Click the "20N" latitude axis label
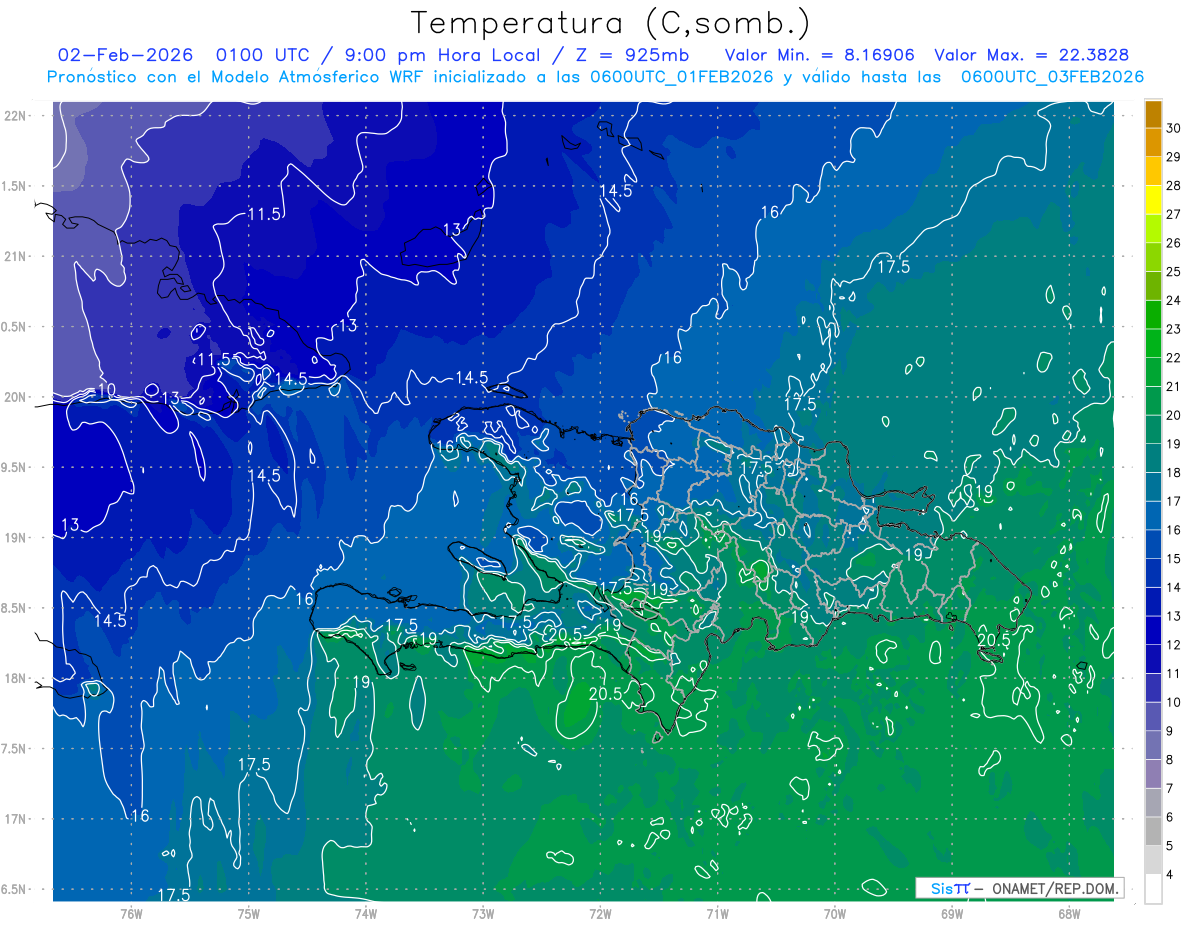Image resolution: width=1200 pixels, height=927 pixels. [x=15, y=397]
